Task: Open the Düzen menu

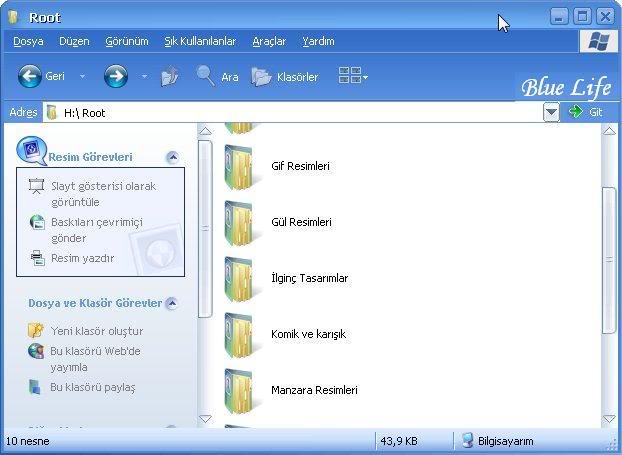Action: coord(74,41)
